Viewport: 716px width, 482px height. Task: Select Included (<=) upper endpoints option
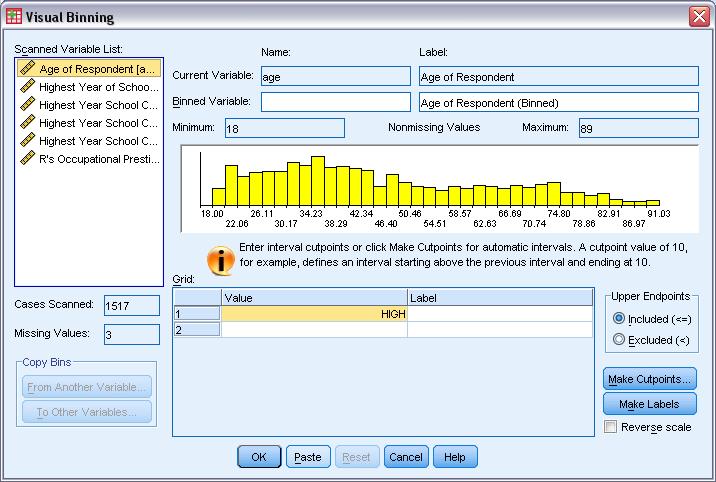coord(619,319)
